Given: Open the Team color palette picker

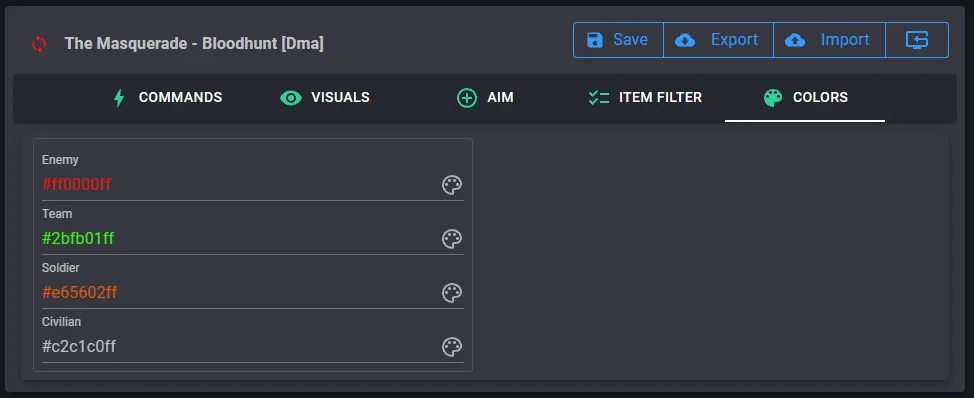Looking at the screenshot, I should [x=452, y=238].
